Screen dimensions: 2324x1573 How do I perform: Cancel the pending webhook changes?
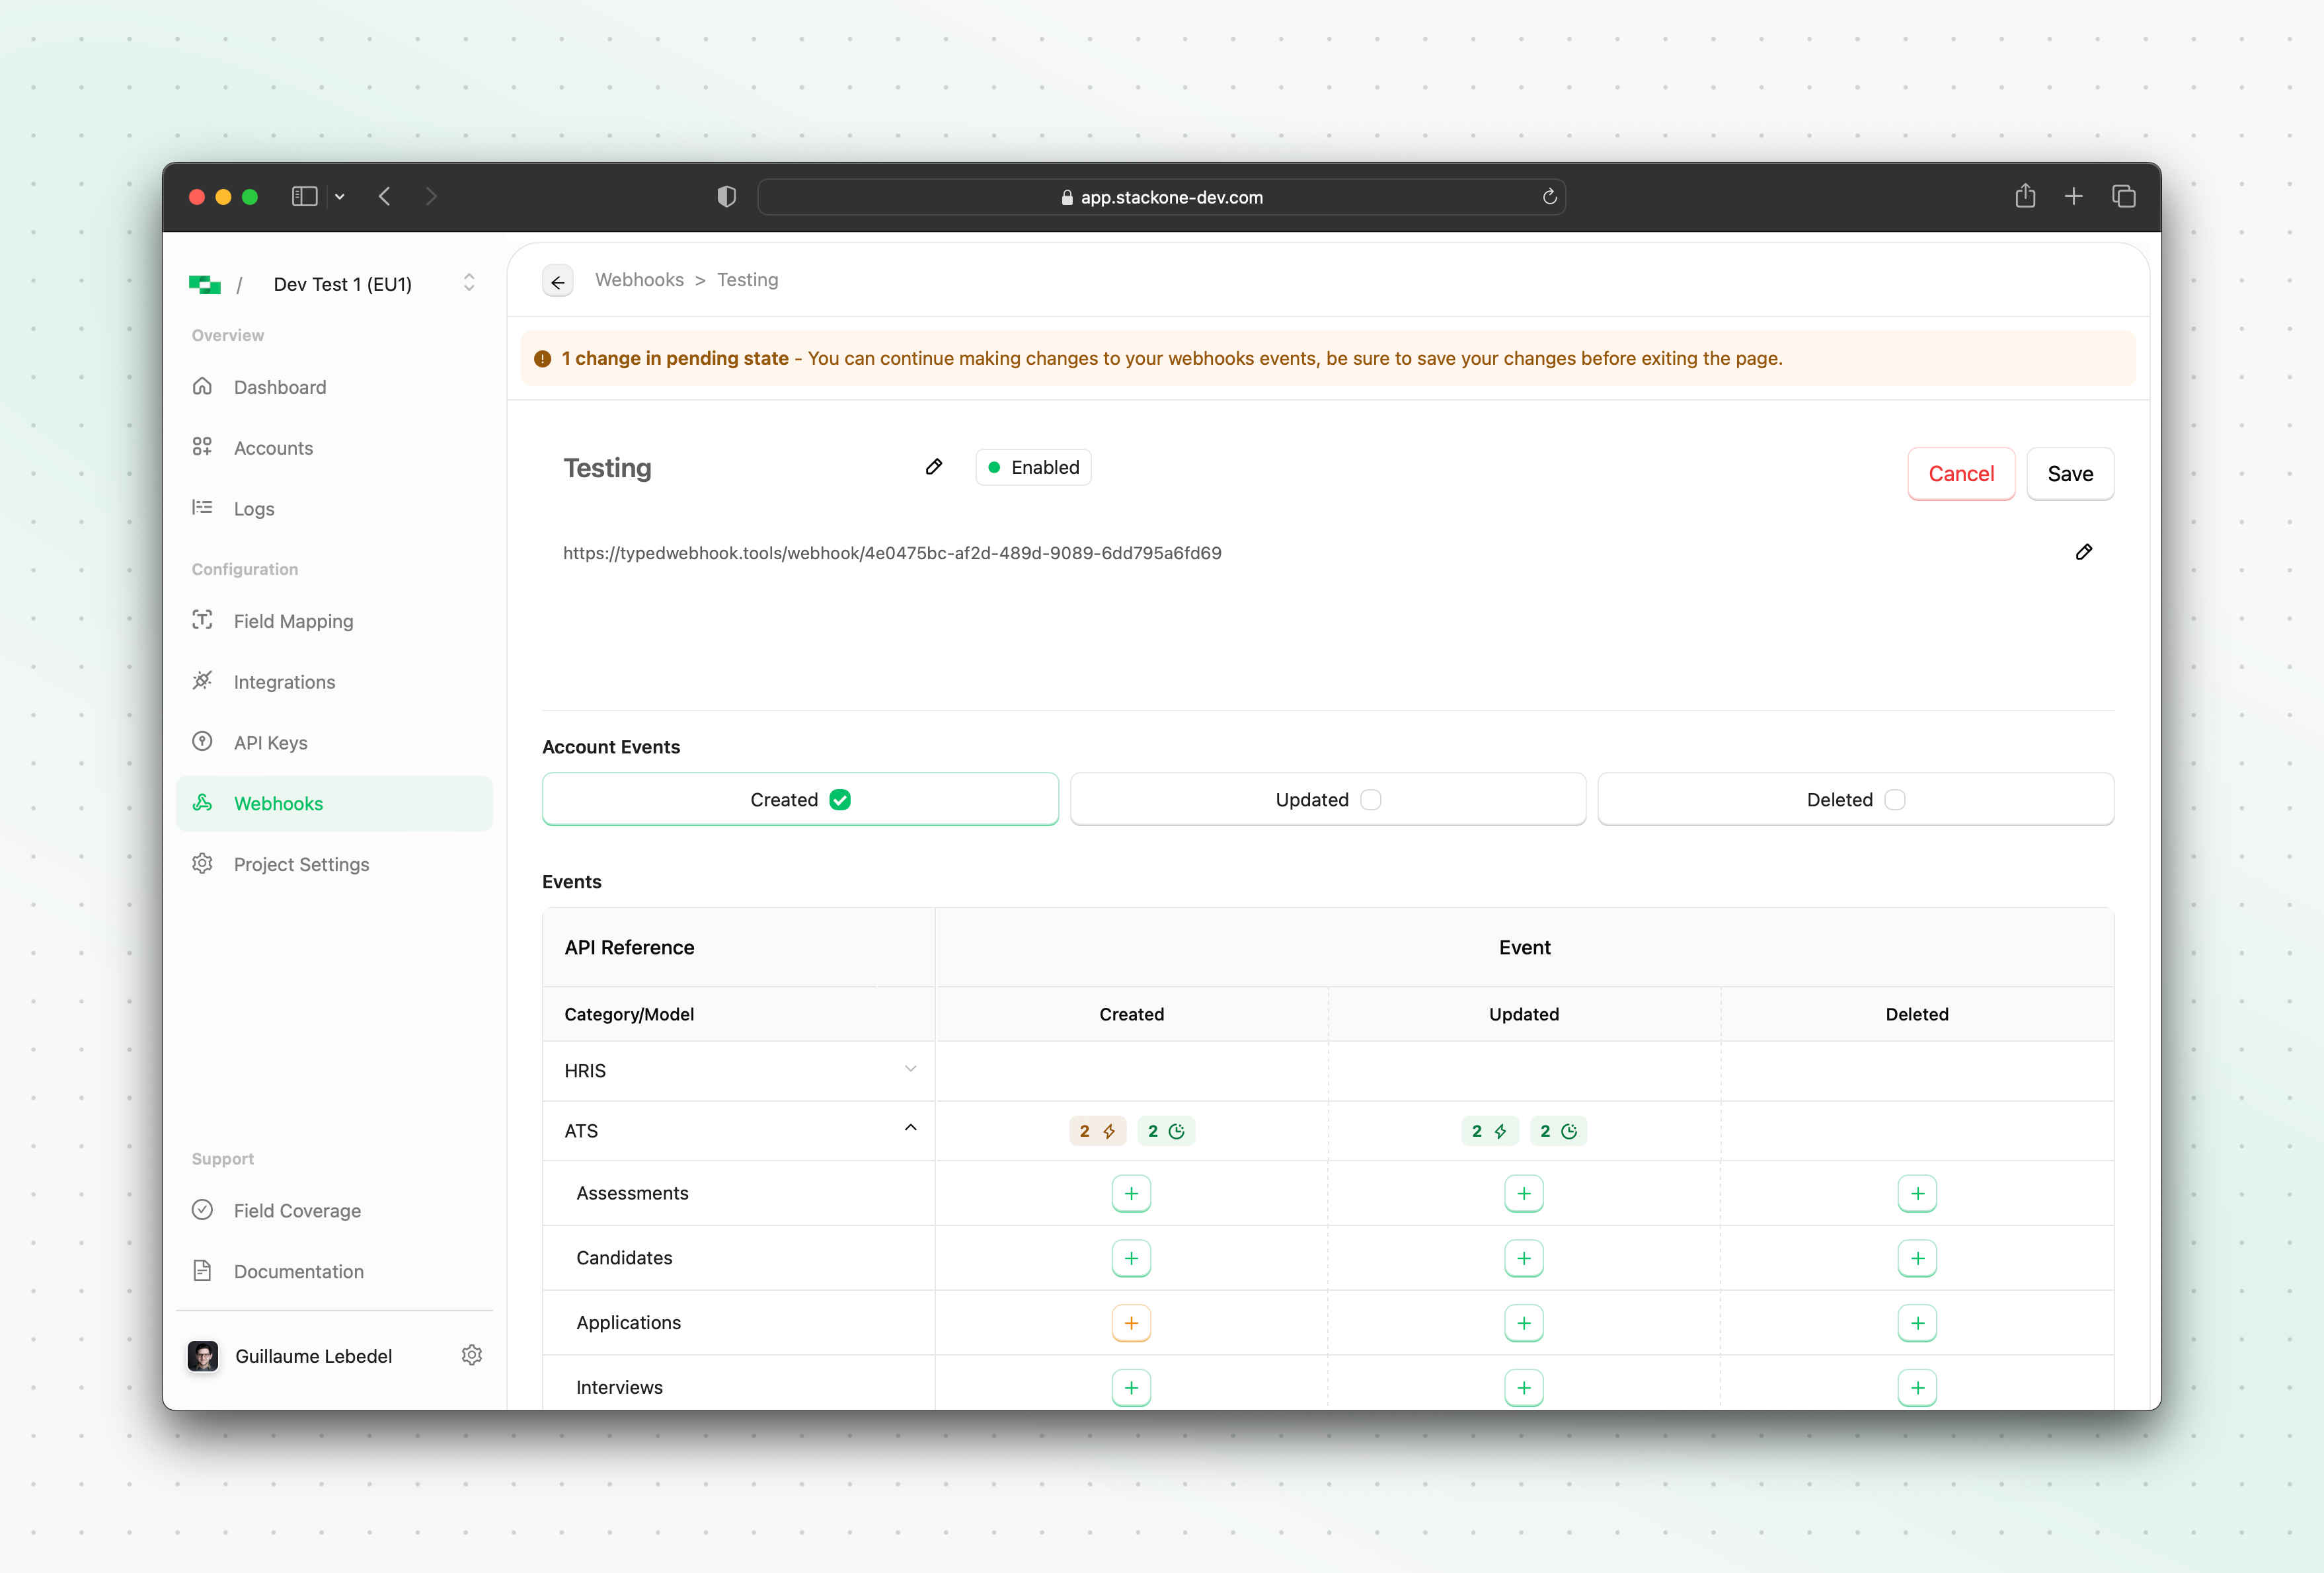click(1960, 474)
